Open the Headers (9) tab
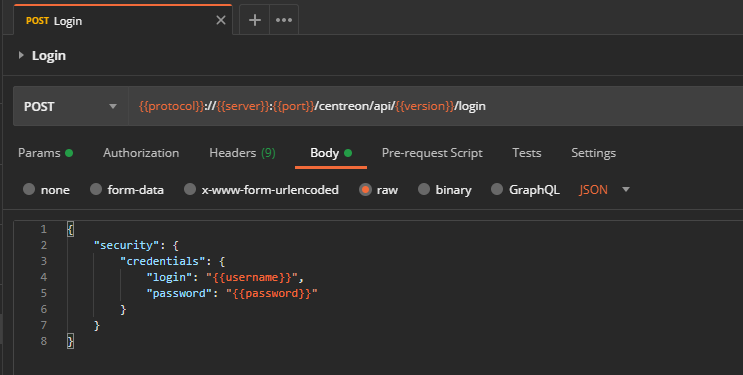Image resolution: width=743 pixels, height=375 pixels. [x=242, y=153]
